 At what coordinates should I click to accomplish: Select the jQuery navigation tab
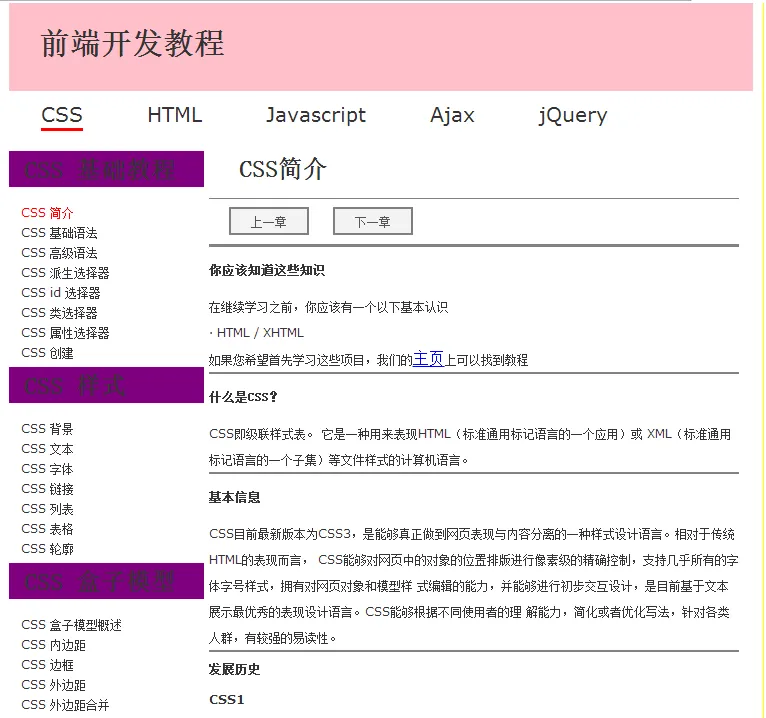click(x=572, y=115)
